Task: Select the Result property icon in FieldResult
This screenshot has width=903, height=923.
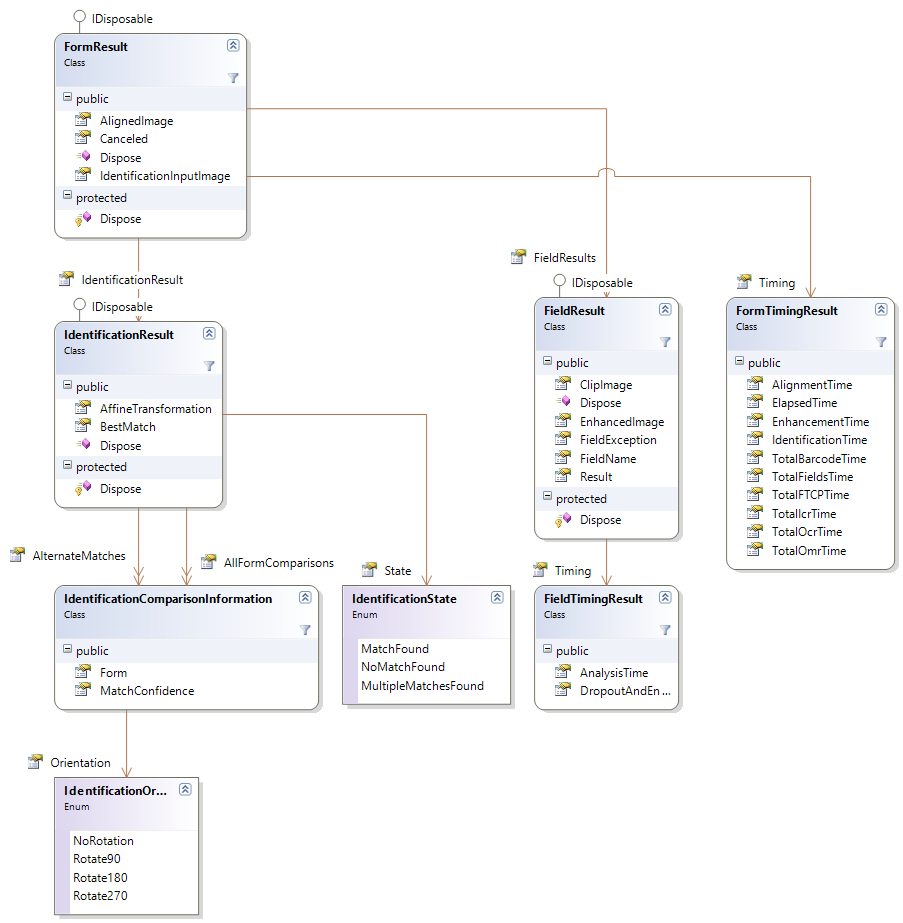Action: click(x=563, y=476)
